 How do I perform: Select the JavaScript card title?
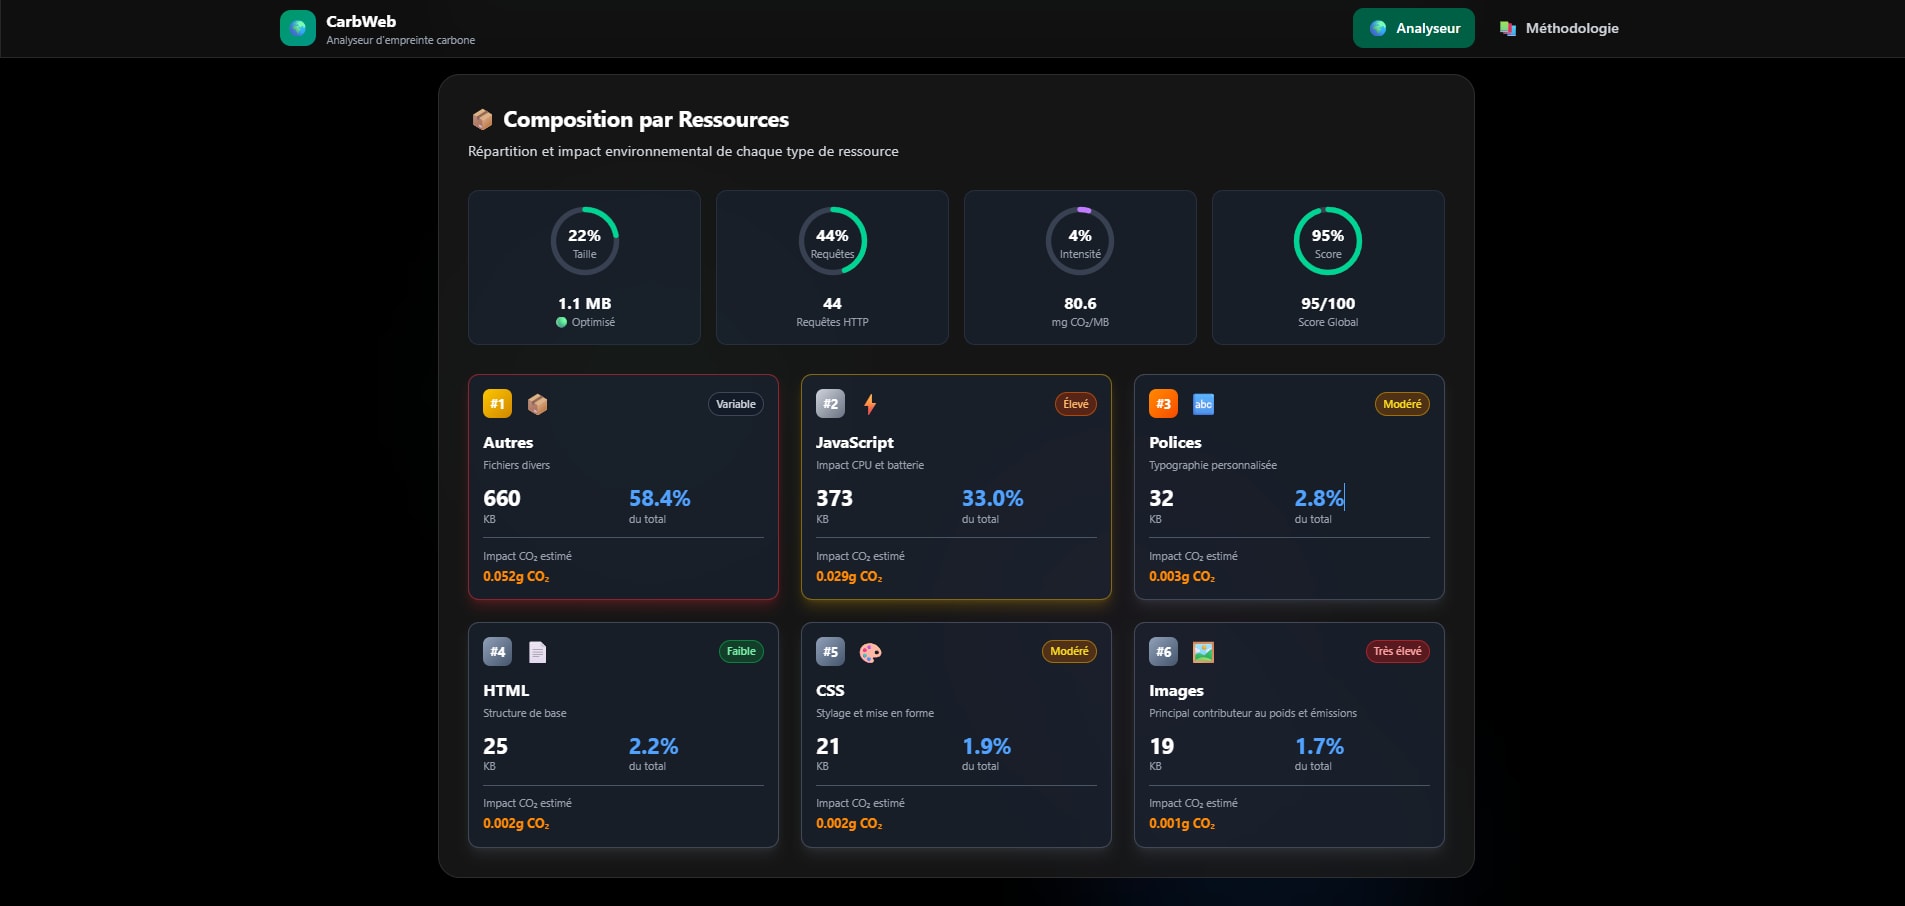tap(855, 442)
